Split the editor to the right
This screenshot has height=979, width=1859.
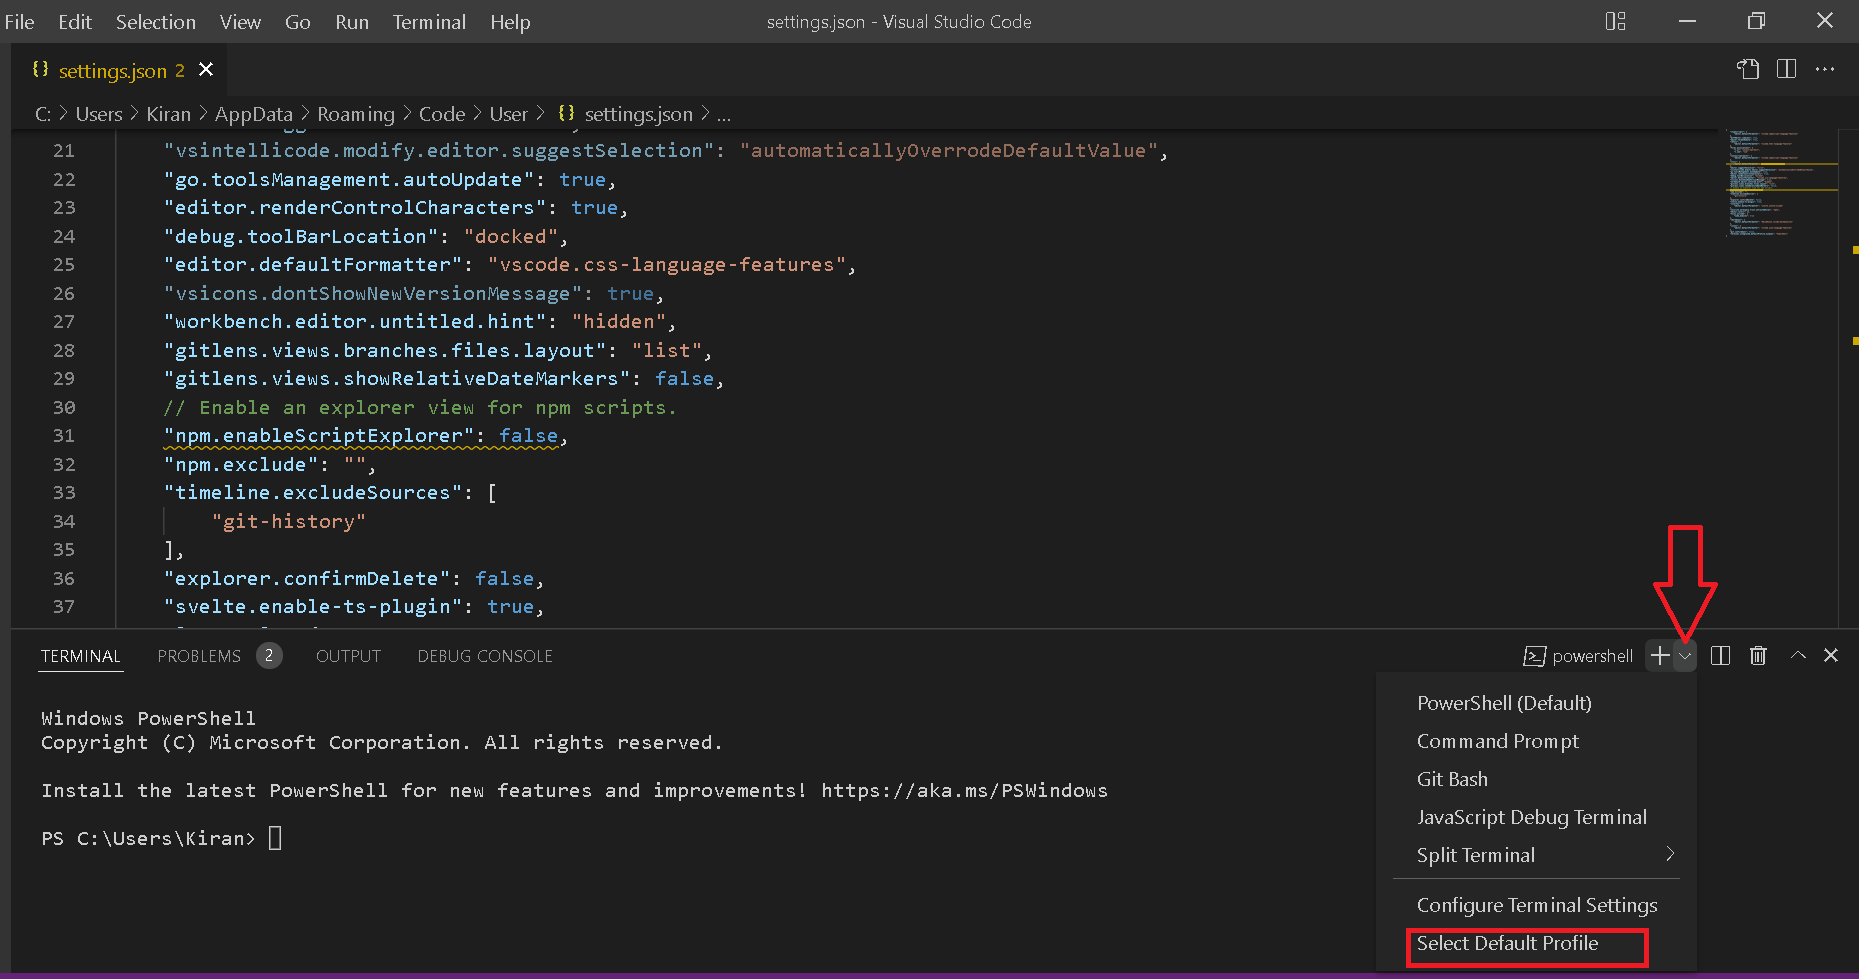coord(1786,69)
